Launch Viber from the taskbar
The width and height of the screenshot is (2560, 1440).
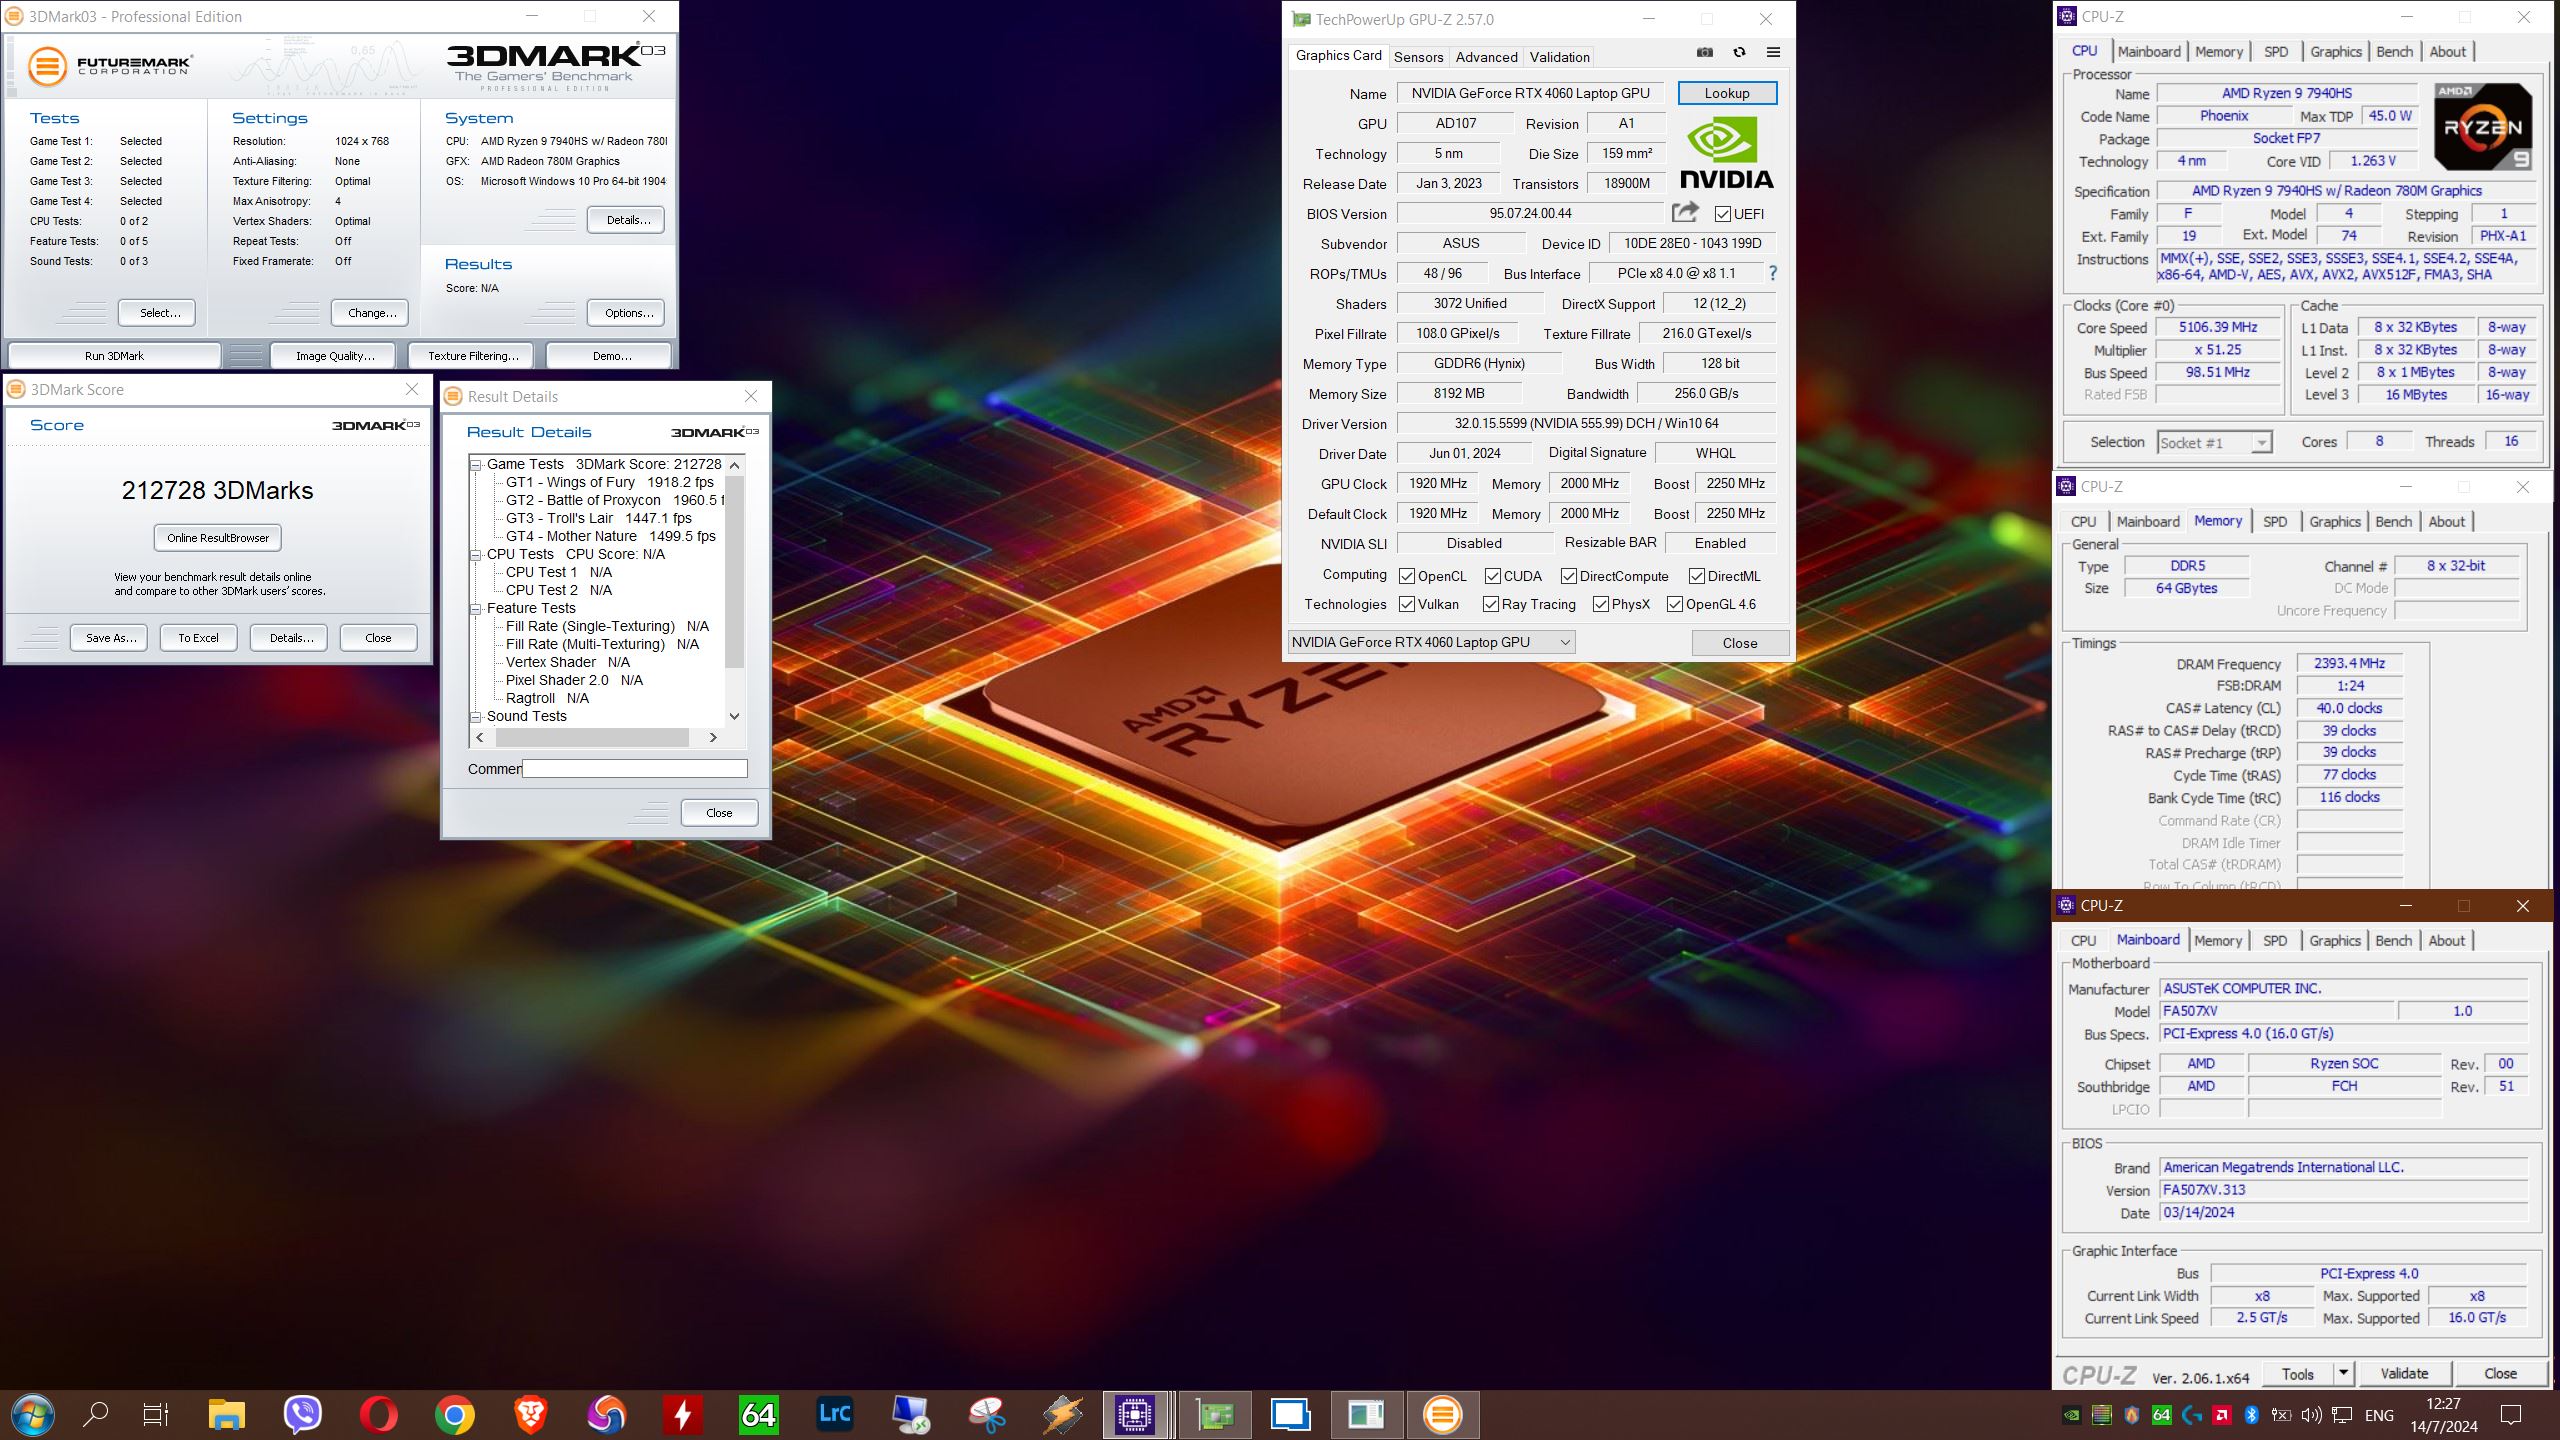pos(303,1415)
